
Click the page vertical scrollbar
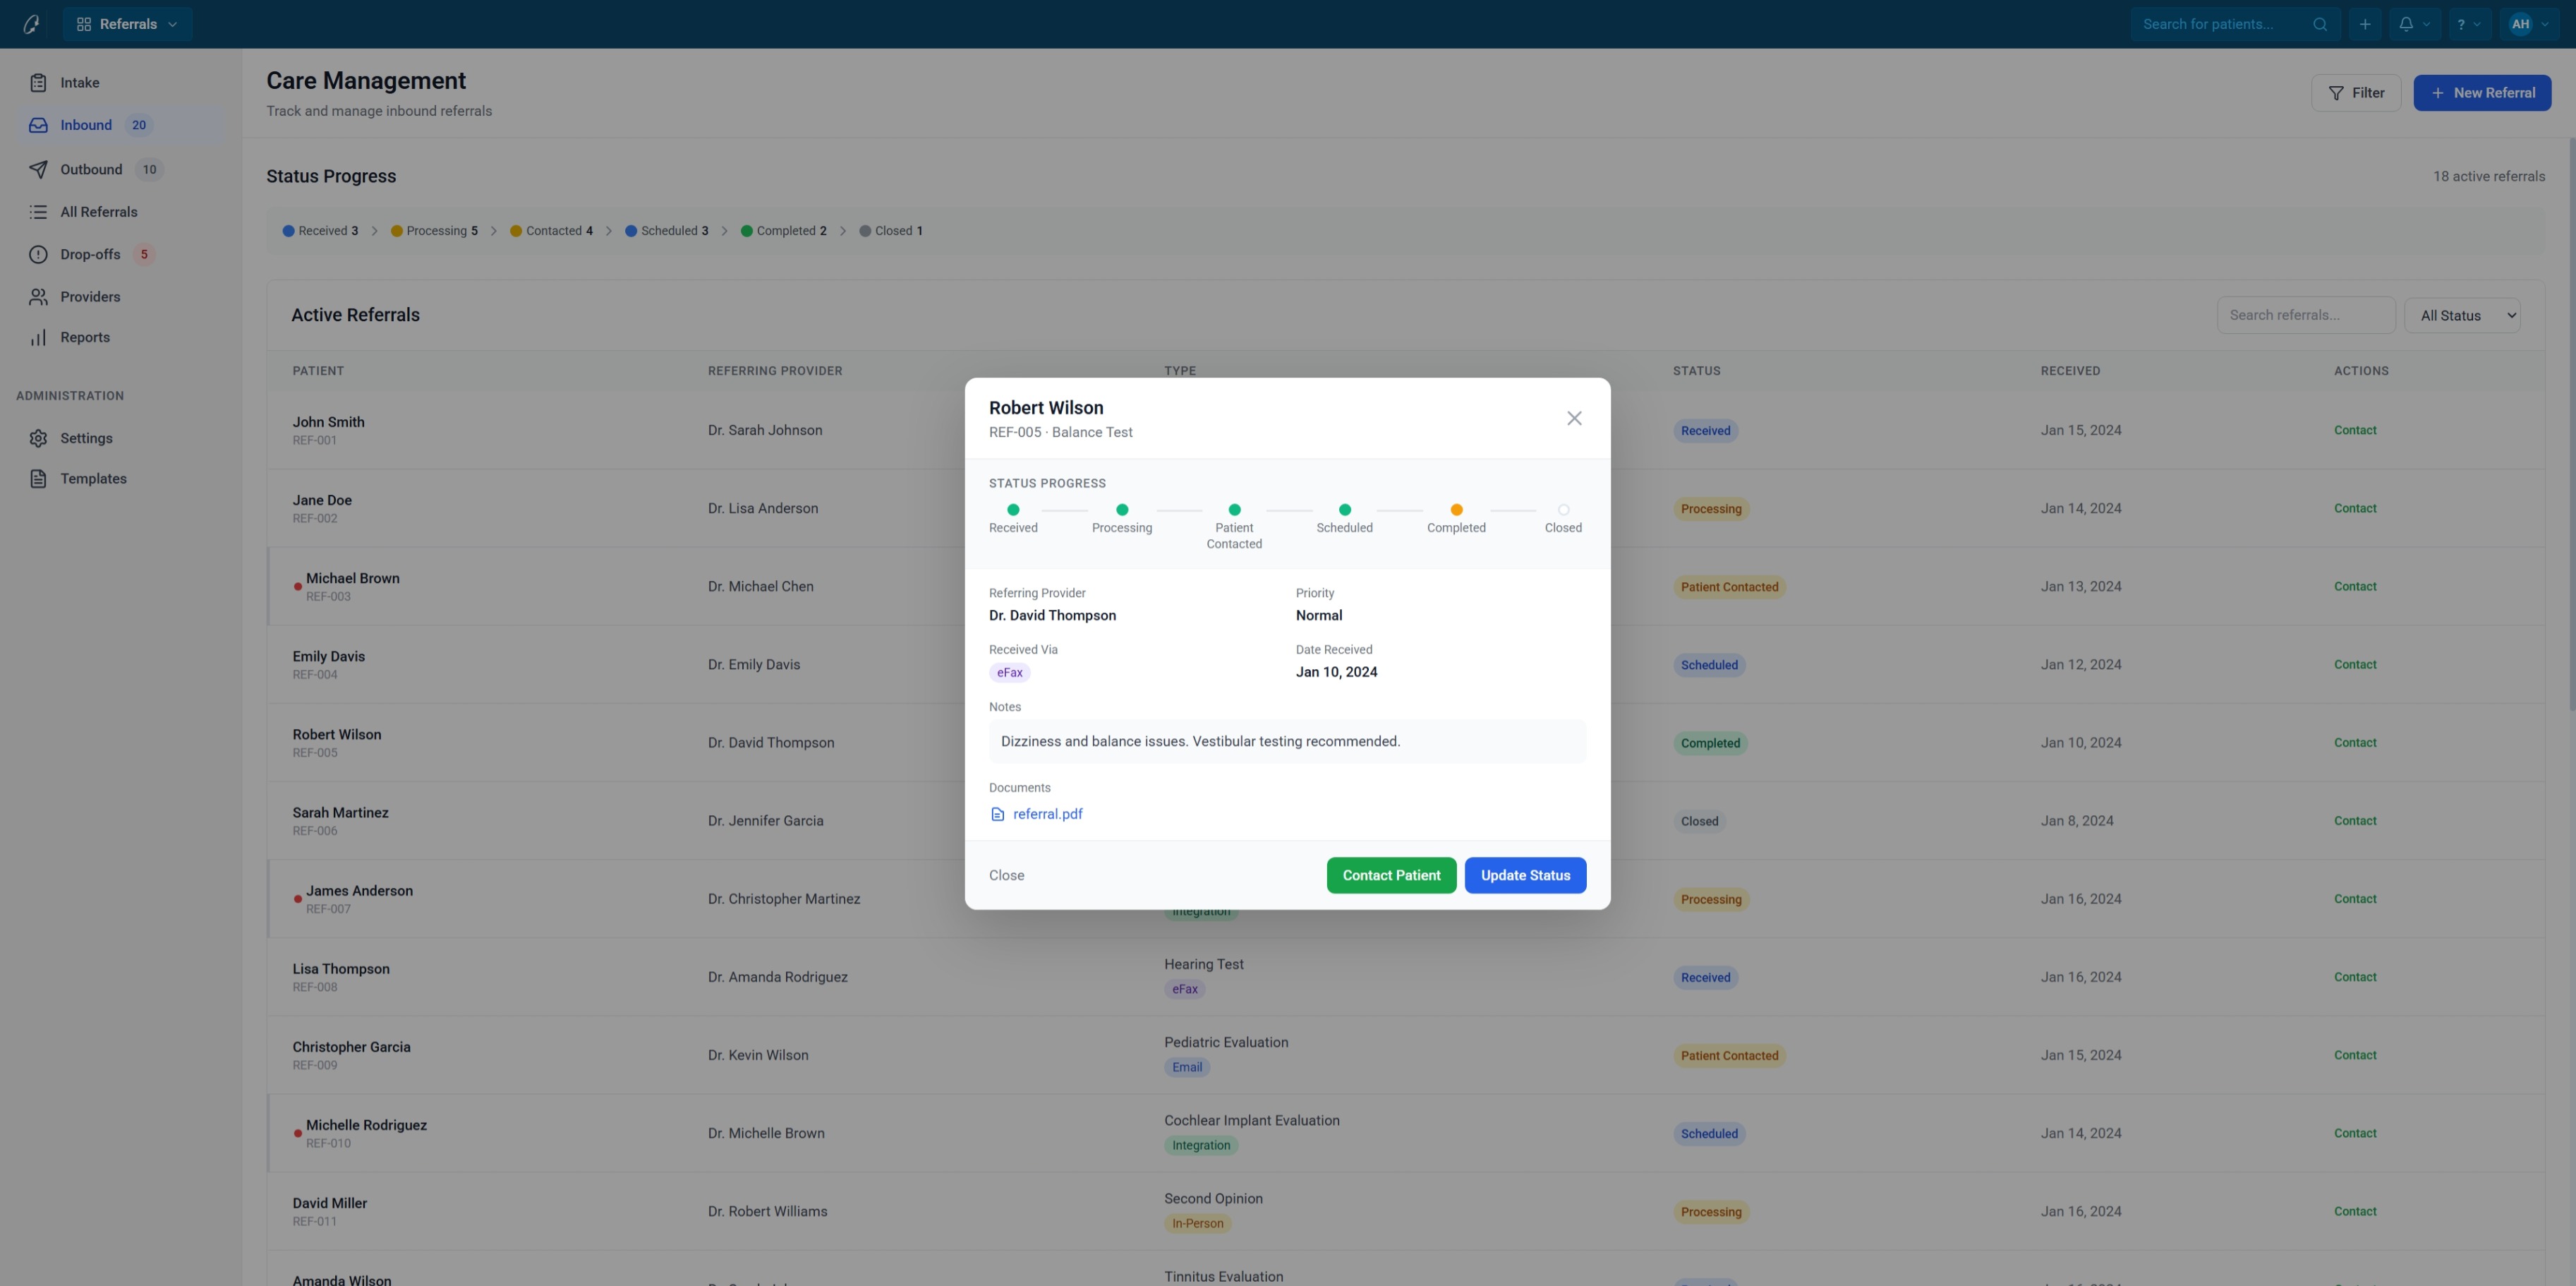click(x=2571, y=425)
